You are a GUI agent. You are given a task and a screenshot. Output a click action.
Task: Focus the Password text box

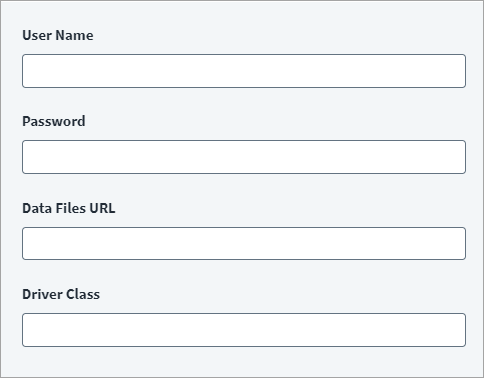point(244,157)
